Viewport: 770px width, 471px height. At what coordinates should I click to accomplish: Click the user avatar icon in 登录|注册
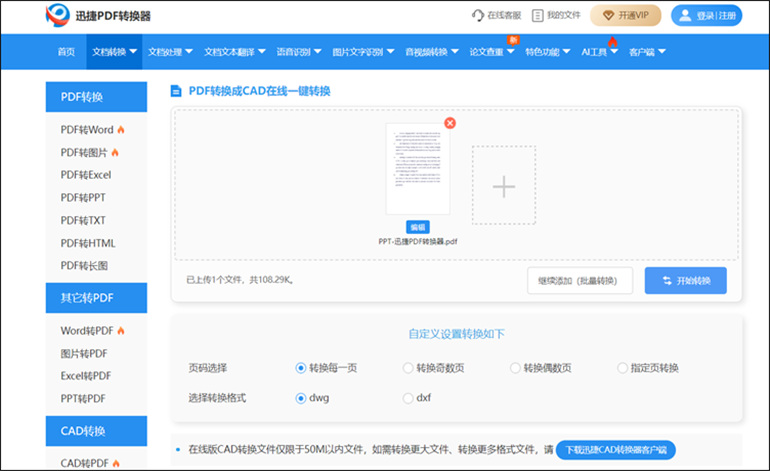pyautogui.click(x=685, y=16)
